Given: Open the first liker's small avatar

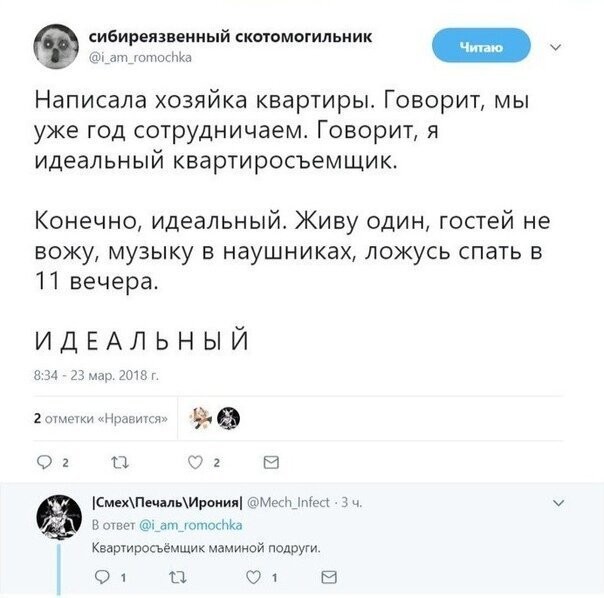Looking at the screenshot, I should (x=200, y=418).
